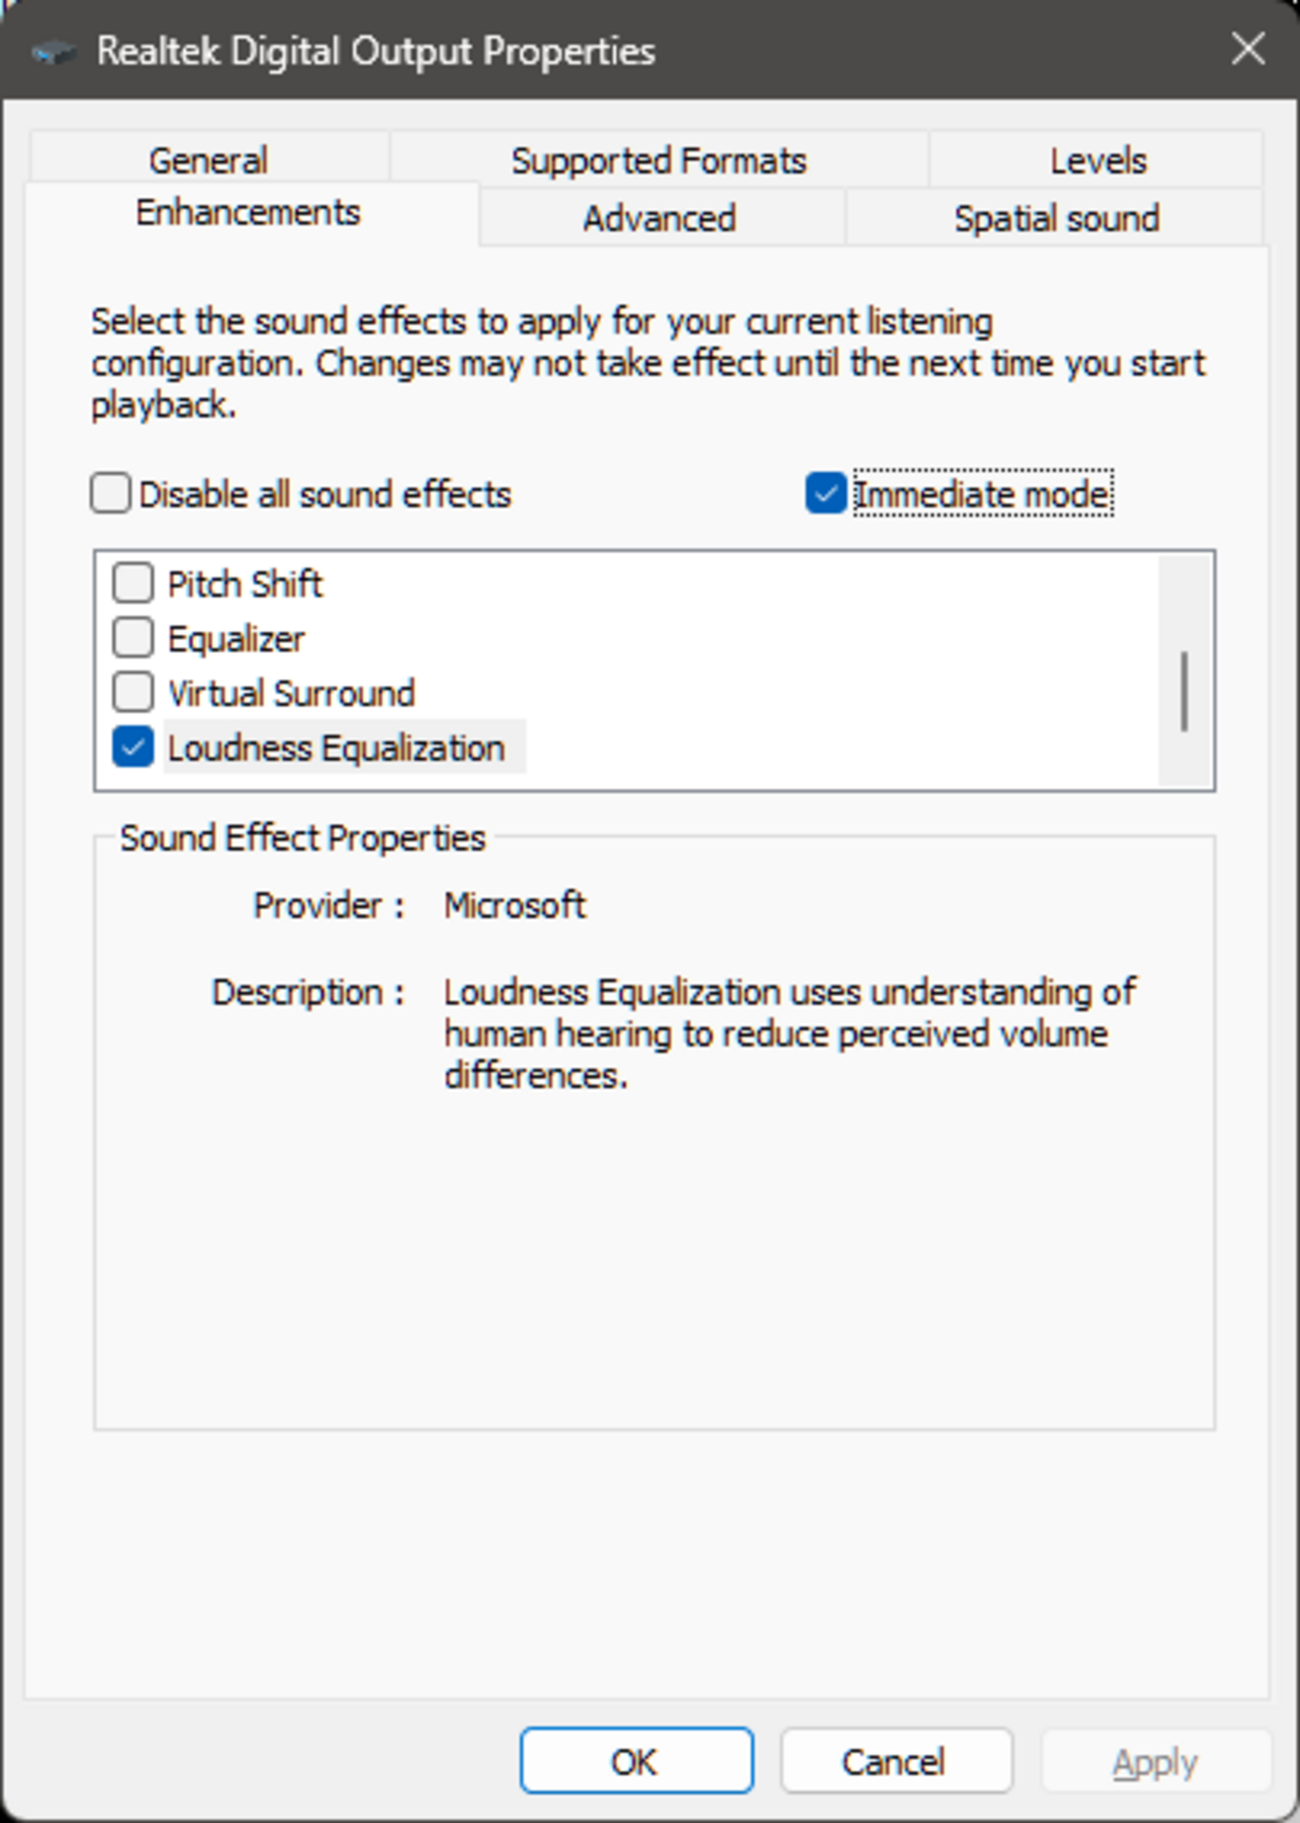Click the Realtek Digital Output Properties title text

pos(376,51)
